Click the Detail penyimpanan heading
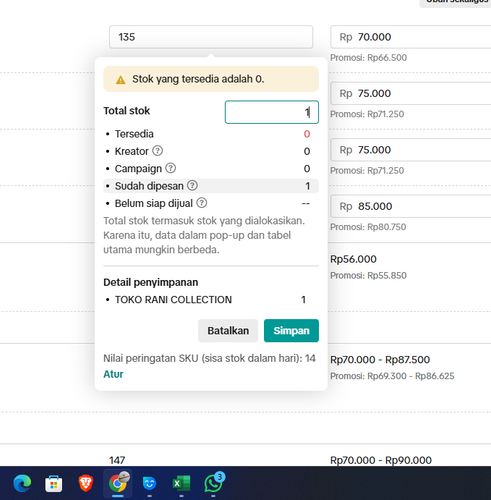 point(151,282)
